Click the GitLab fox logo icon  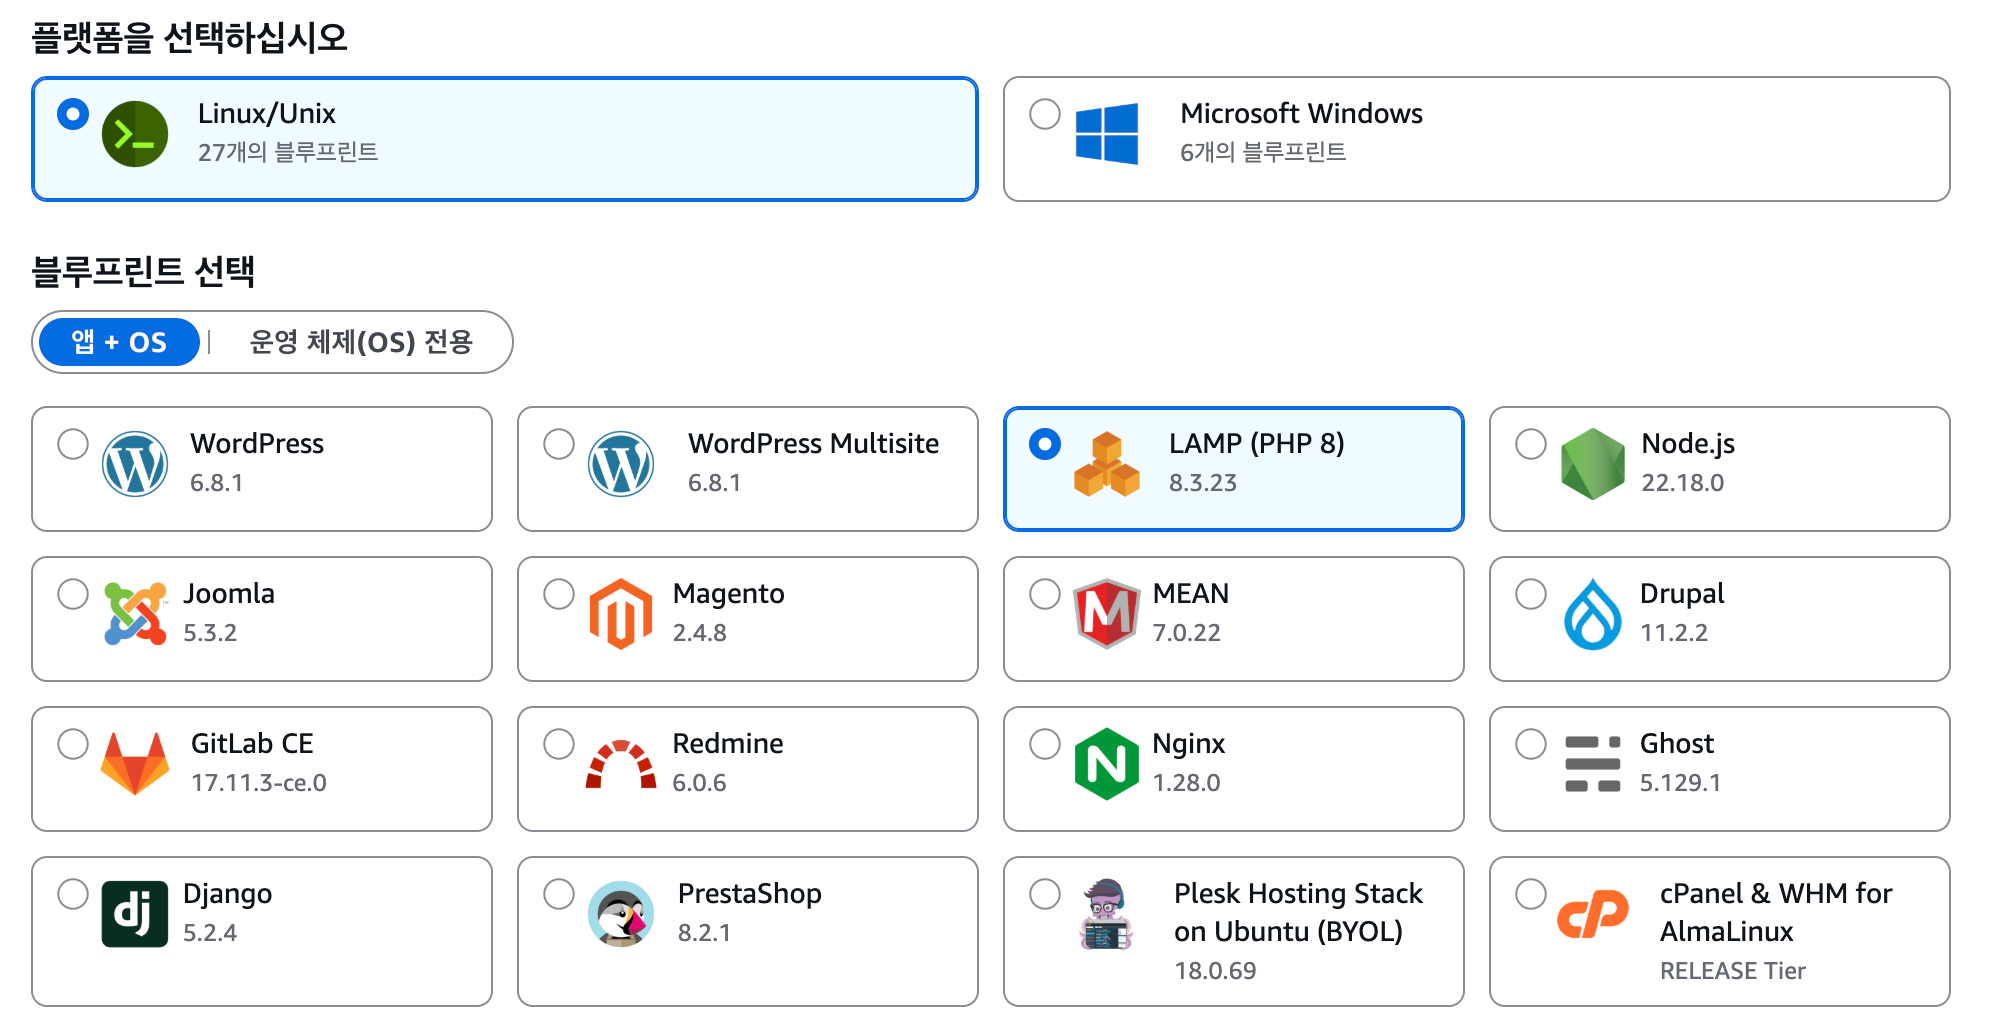click(135, 764)
